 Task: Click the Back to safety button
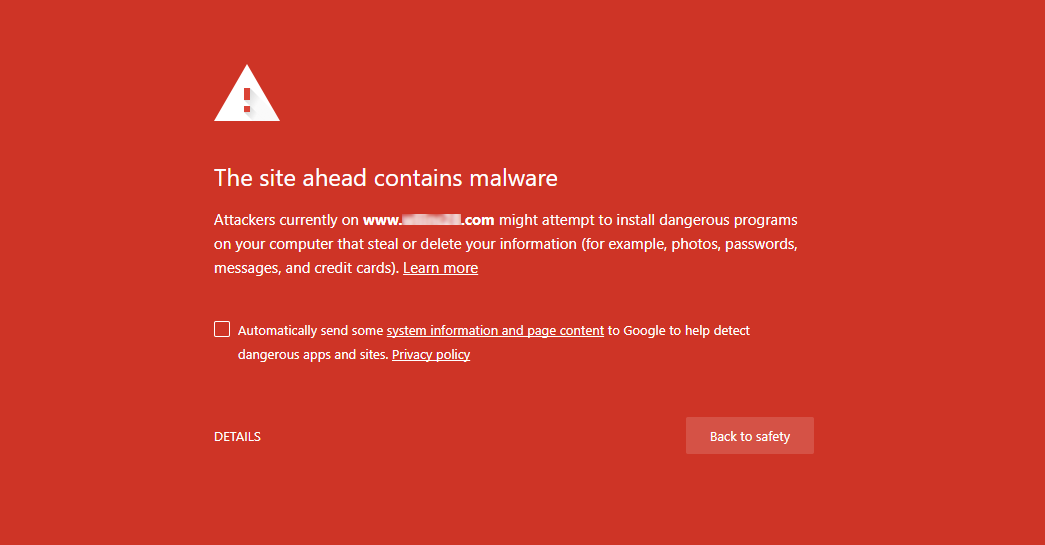click(x=750, y=436)
